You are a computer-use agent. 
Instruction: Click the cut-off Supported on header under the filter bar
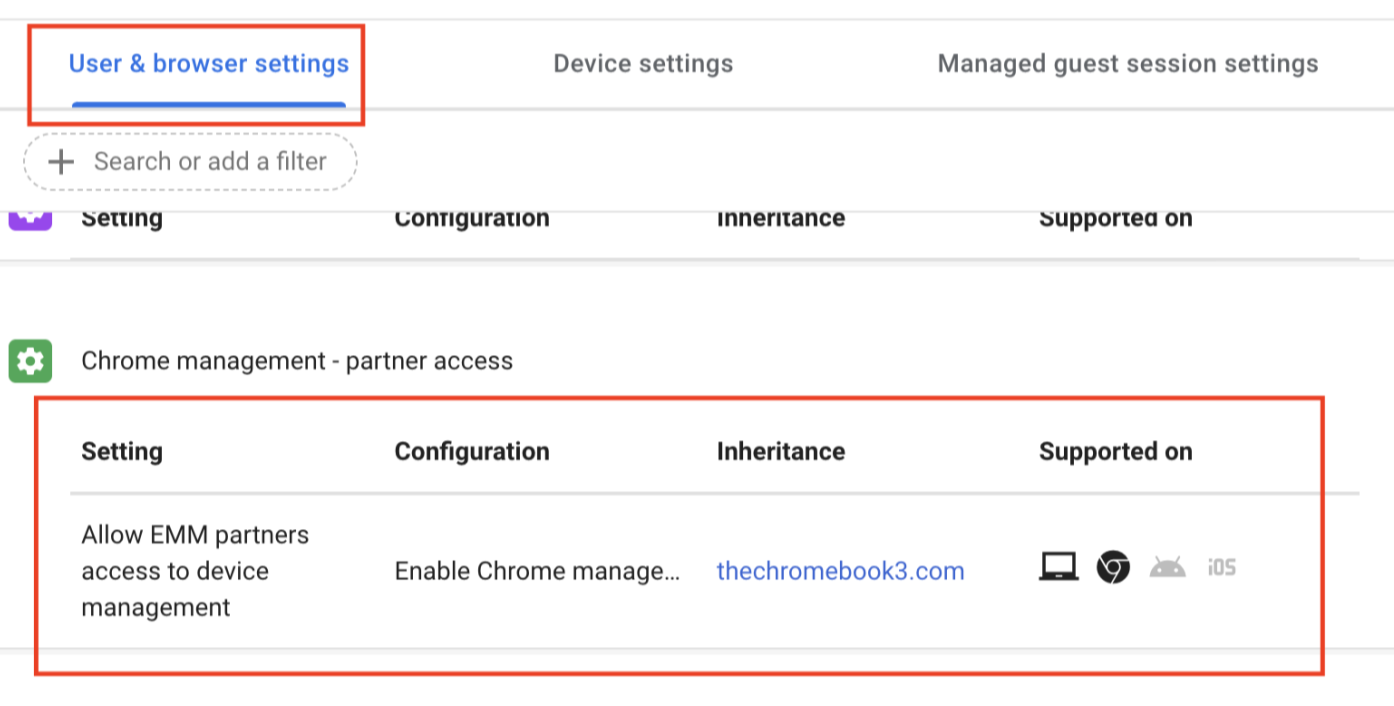(1115, 220)
